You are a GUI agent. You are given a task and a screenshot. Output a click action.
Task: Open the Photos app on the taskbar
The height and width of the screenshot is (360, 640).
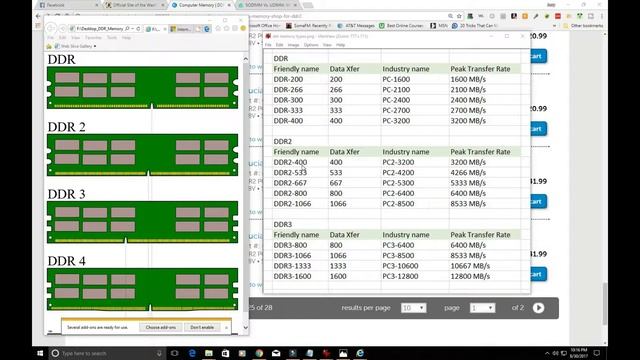point(343,353)
